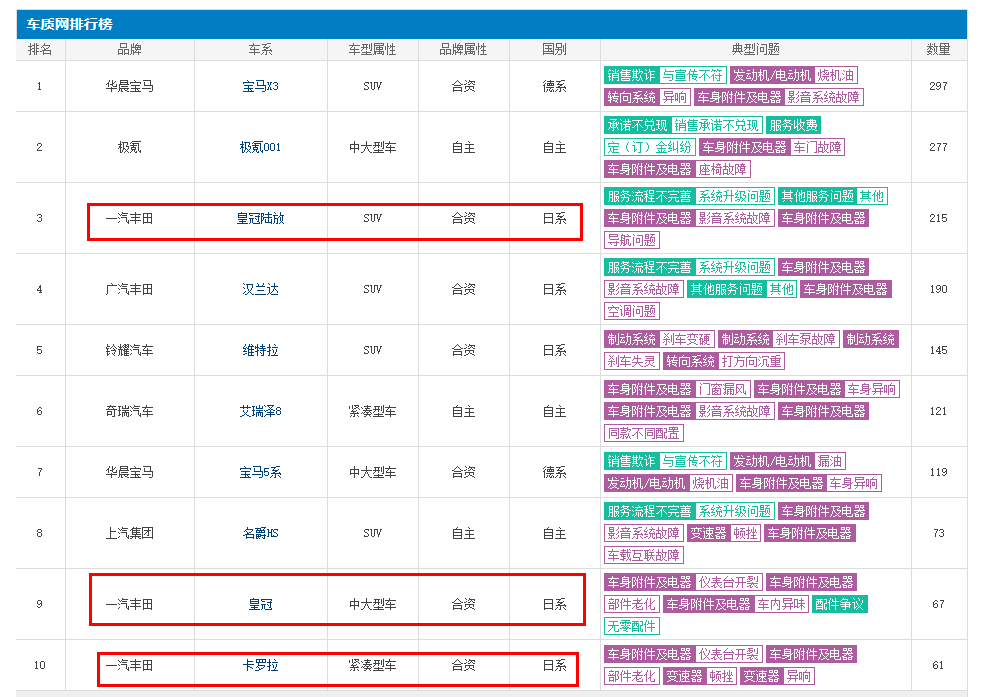
Task: Select the 车载互联故障 issue tag
Action: tap(644, 555)
